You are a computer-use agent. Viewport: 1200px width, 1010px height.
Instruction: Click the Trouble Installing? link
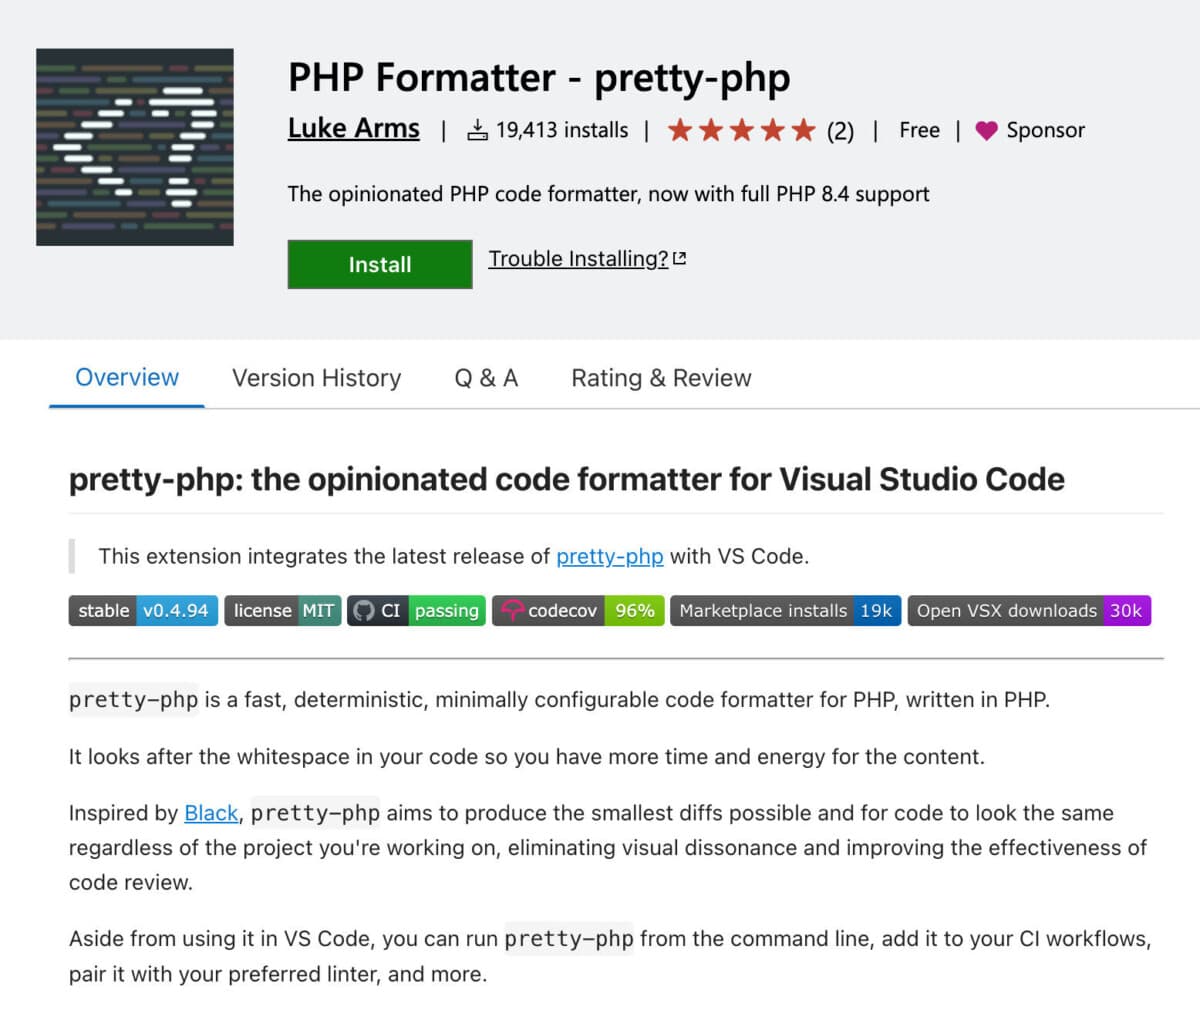pyautogui.click(x=578, y=259)
